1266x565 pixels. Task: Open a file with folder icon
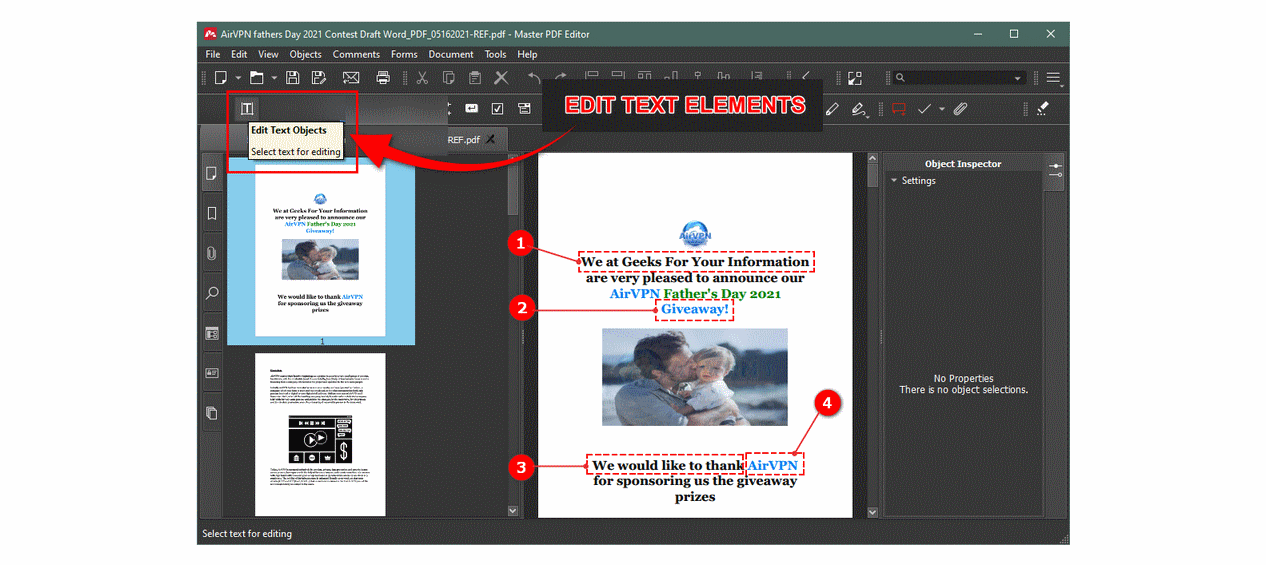257,78
